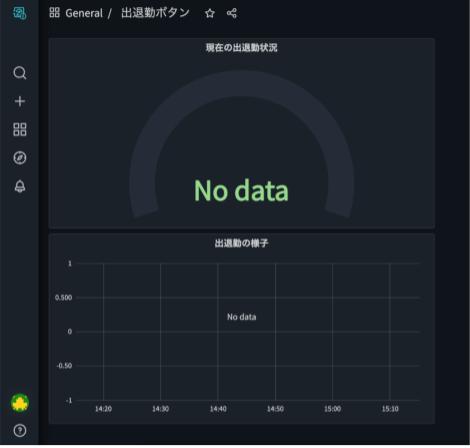
Task: Click the 15:00 time axis label
Action: click(x=332, y=409)
